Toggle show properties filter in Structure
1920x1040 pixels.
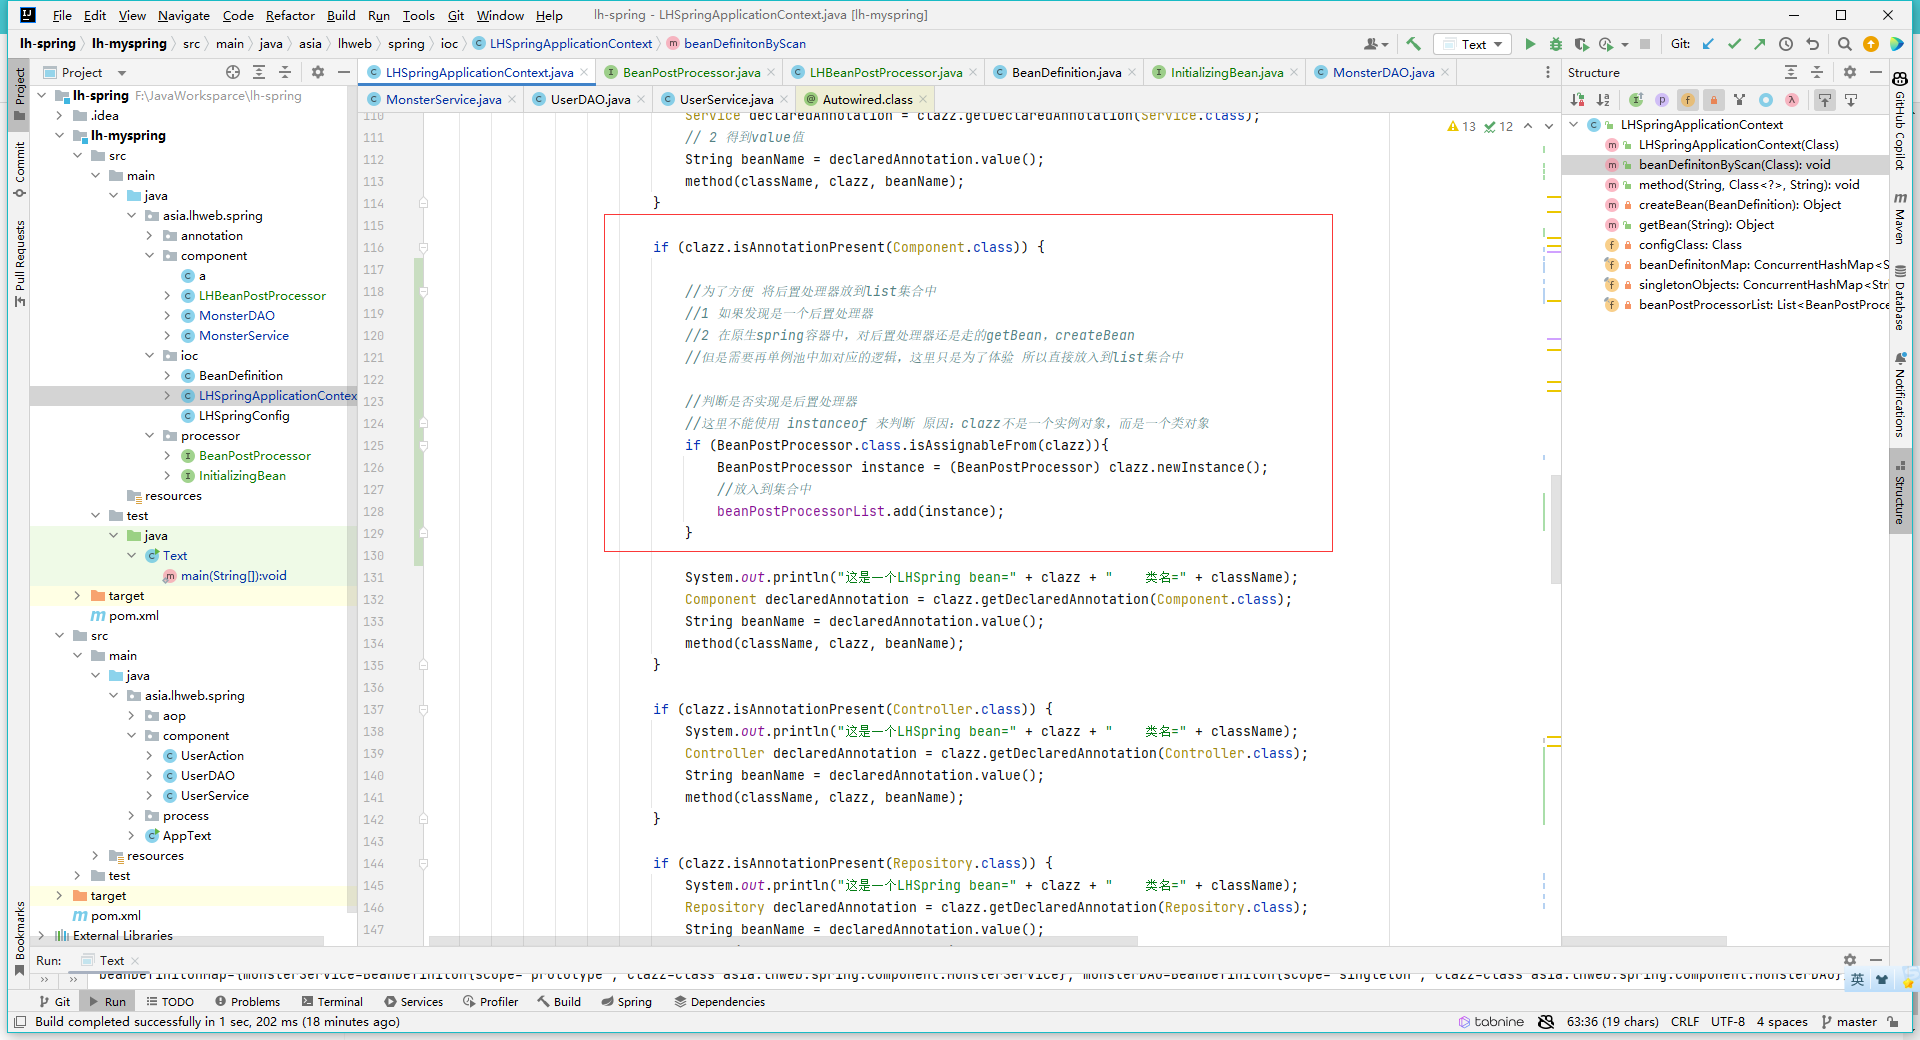point(1662,100)
